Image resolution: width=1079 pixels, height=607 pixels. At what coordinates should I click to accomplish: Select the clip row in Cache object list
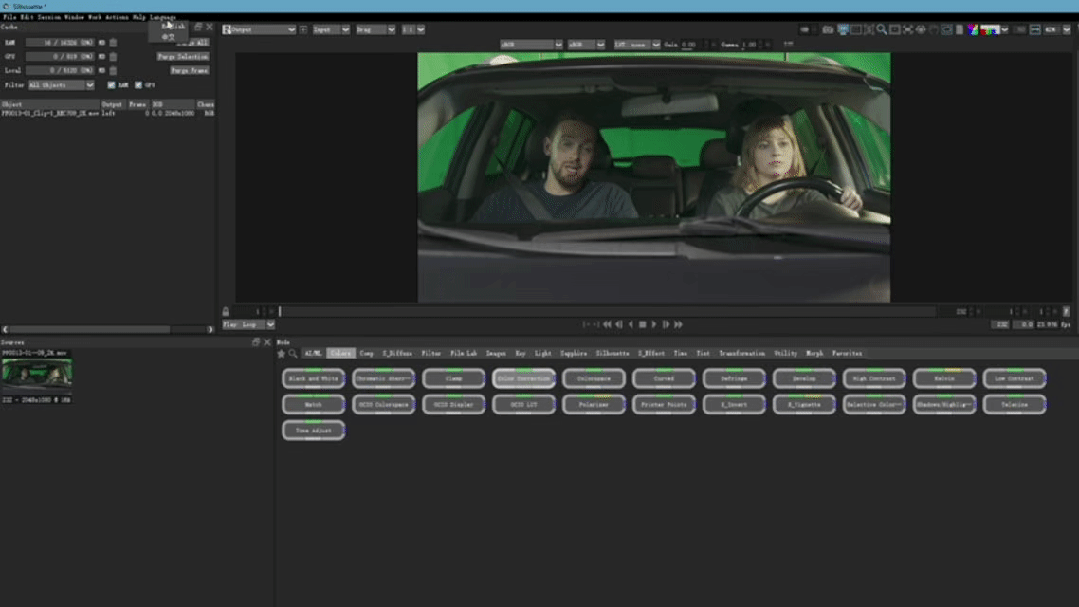(107, 114)
